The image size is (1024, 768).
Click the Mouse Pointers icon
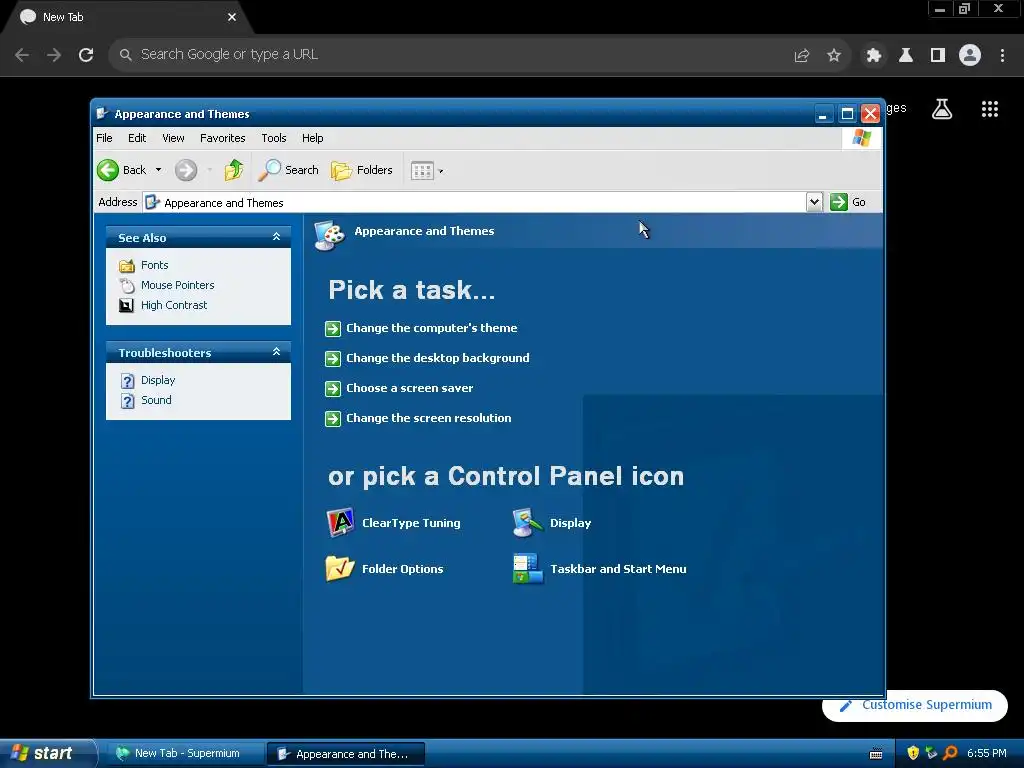click(127, 285)
